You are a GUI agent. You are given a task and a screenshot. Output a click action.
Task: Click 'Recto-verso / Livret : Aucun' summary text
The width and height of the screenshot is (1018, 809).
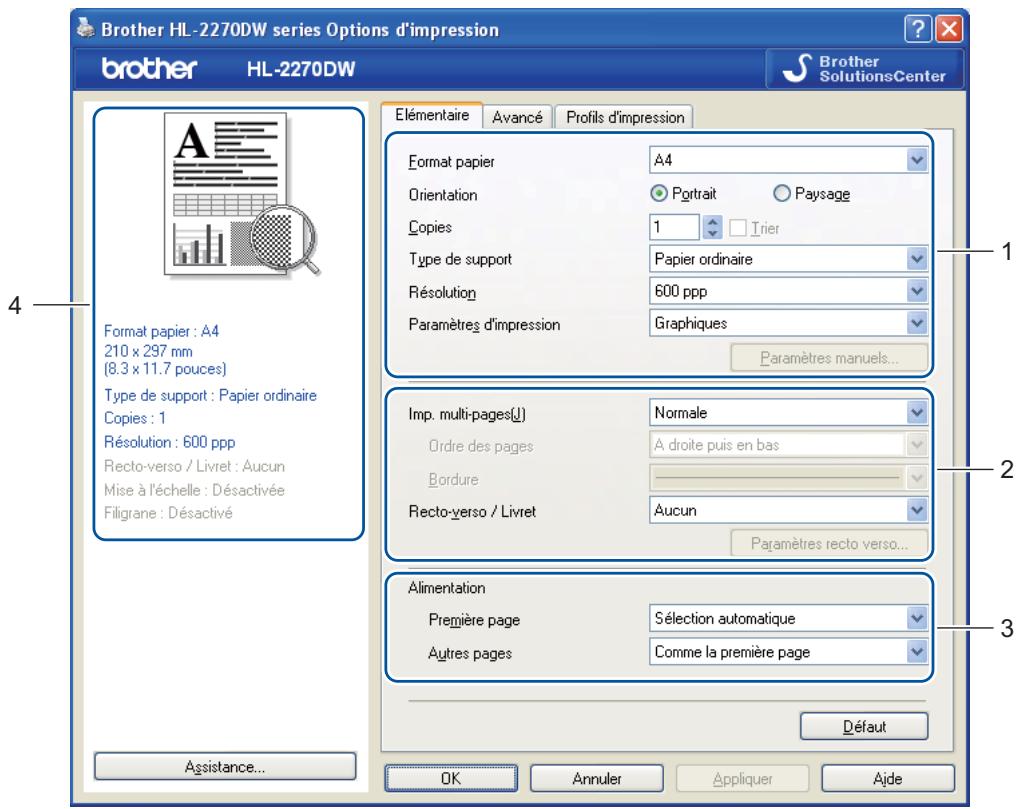194,466
